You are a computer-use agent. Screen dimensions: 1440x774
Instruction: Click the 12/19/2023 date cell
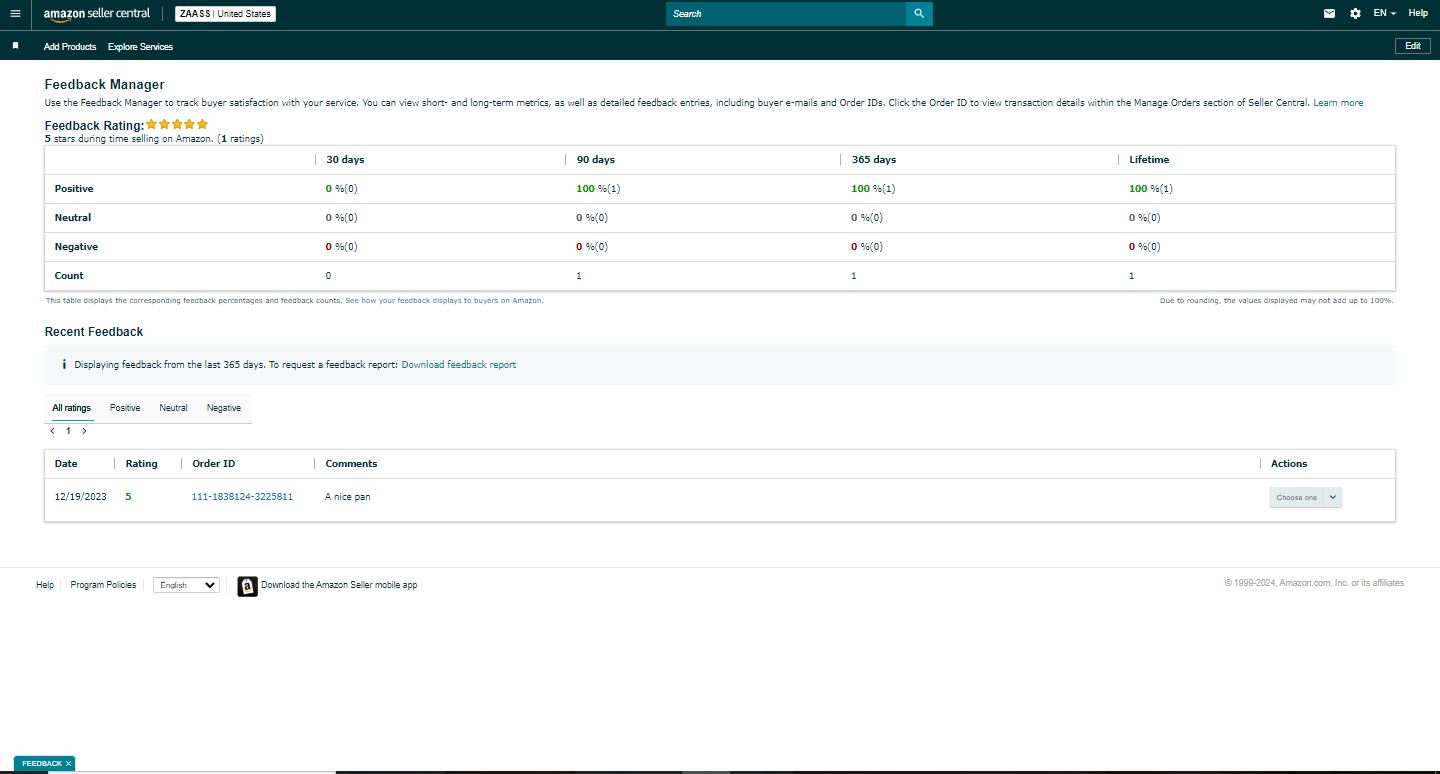pos(81,497)
